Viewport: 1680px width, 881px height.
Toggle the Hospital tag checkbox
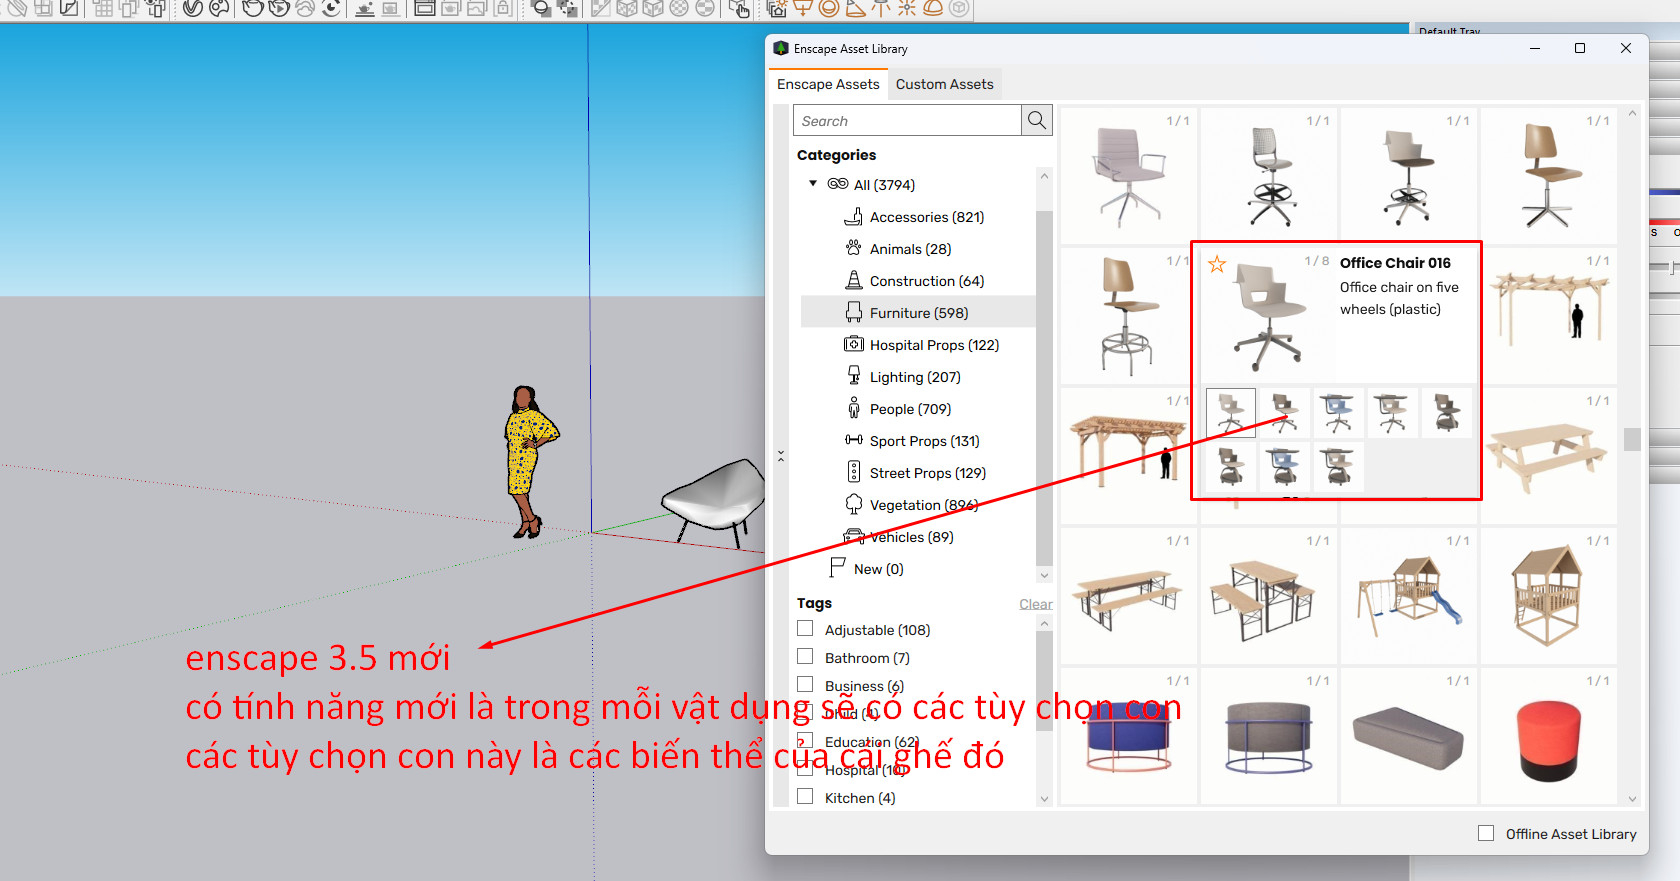coord(805,769)
